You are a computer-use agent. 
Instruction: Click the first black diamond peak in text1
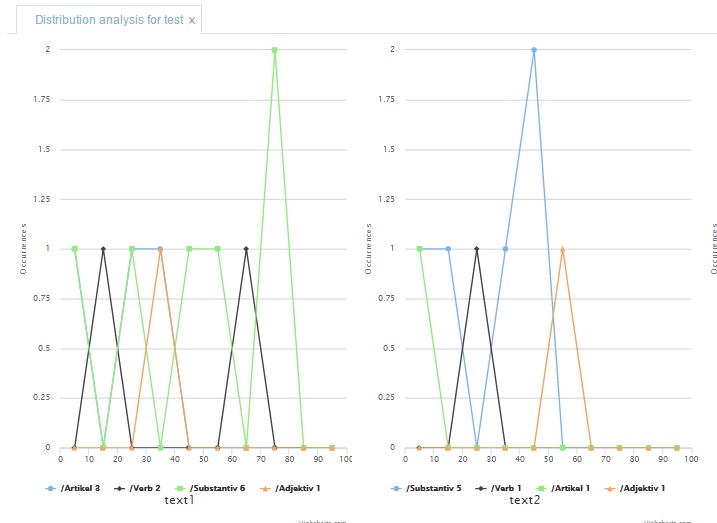pyautogui.click(x=103, y=249)
